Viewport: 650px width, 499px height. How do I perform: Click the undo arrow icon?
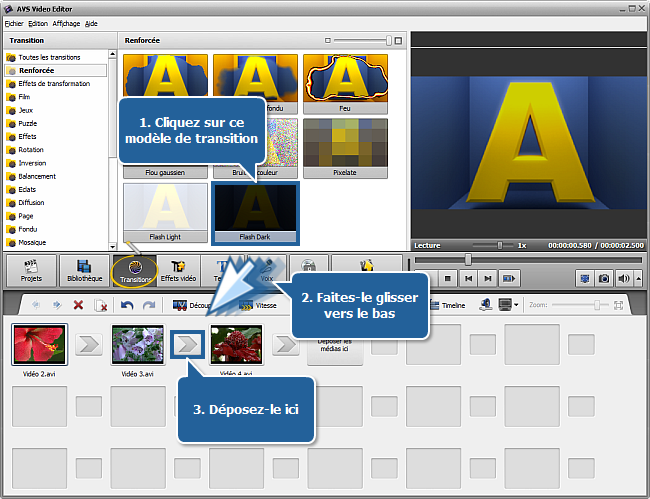tap(128, 305)
